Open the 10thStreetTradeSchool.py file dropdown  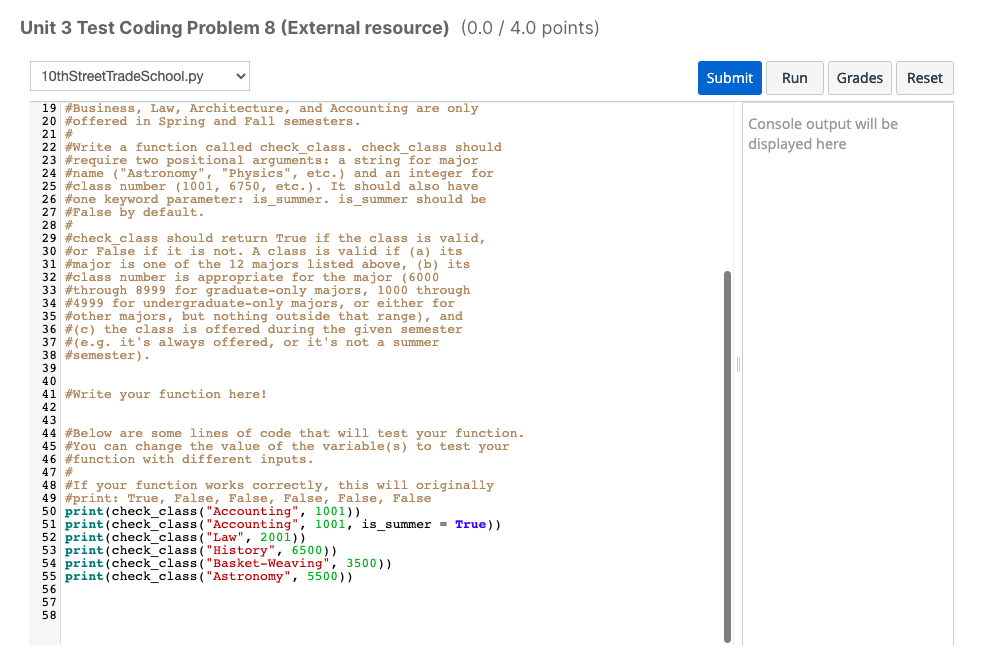tap(140, 76)
